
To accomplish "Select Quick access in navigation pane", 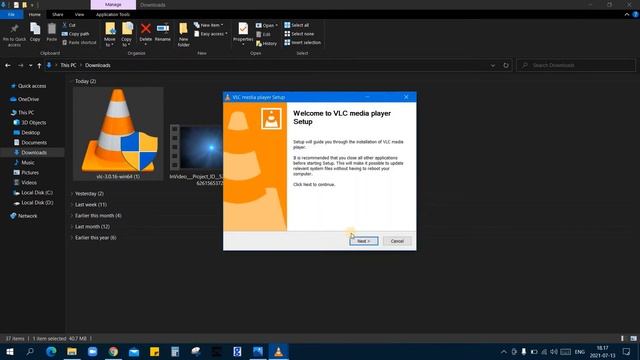I will point(32,86).
